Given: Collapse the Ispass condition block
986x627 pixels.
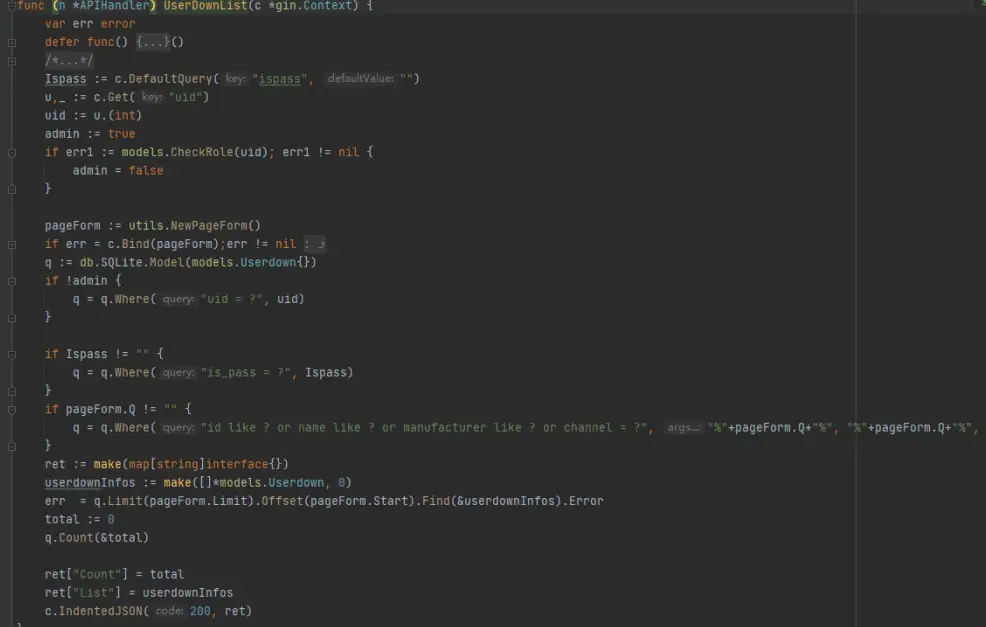Looking at the screenshot, I should click(12, 354).
